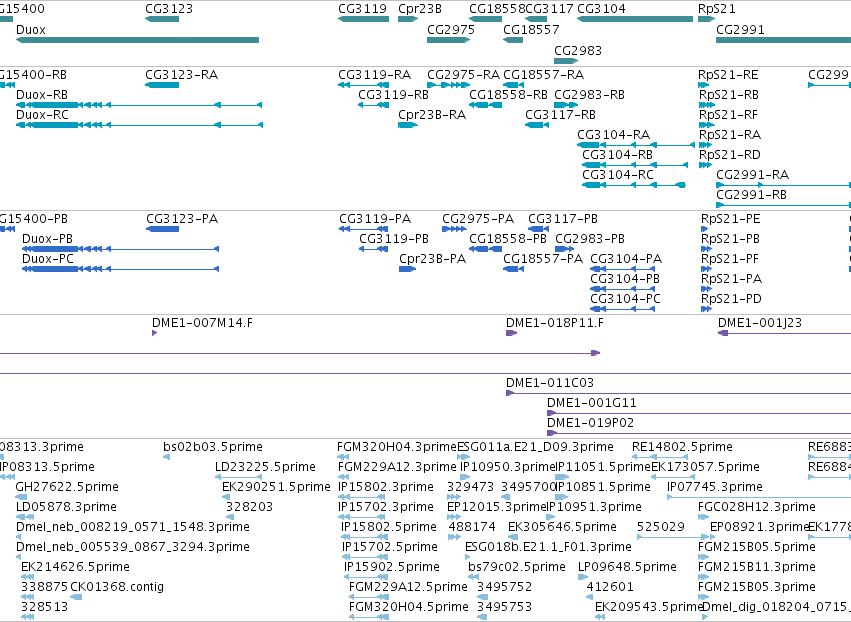Click the DME1-018P11.F clone label
This screenshot has height=622, width=851.
click(555, 323)
